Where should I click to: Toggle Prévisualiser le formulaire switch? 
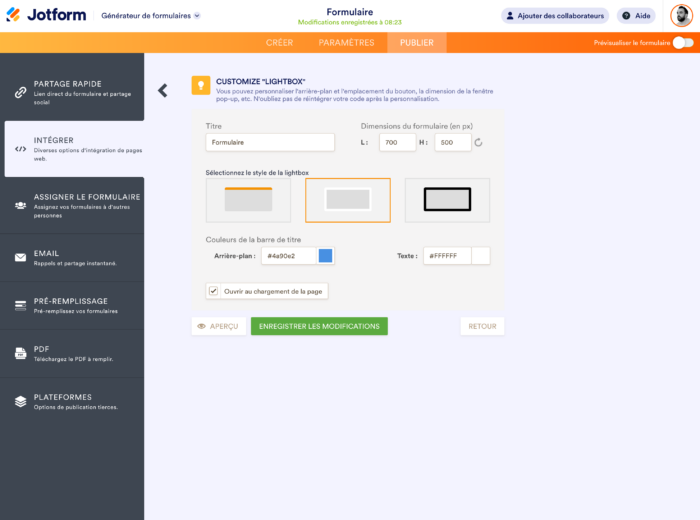tap(683, 43)
